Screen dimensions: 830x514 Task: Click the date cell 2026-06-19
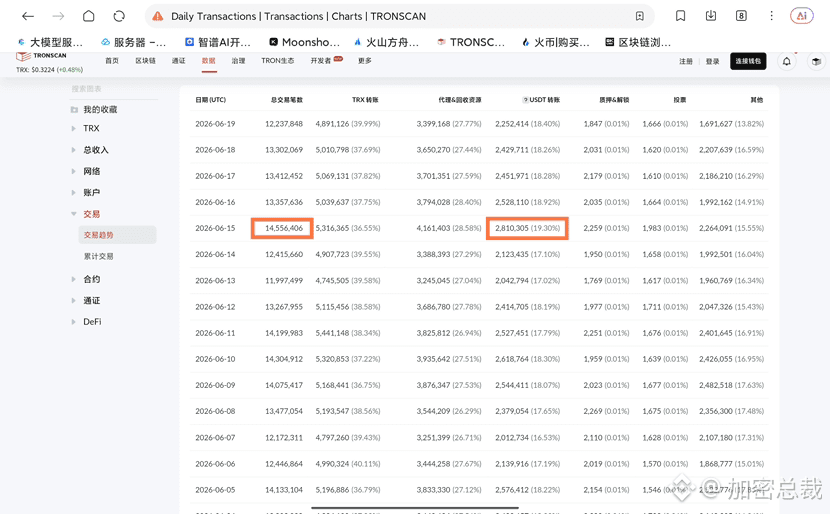[215, 124]
